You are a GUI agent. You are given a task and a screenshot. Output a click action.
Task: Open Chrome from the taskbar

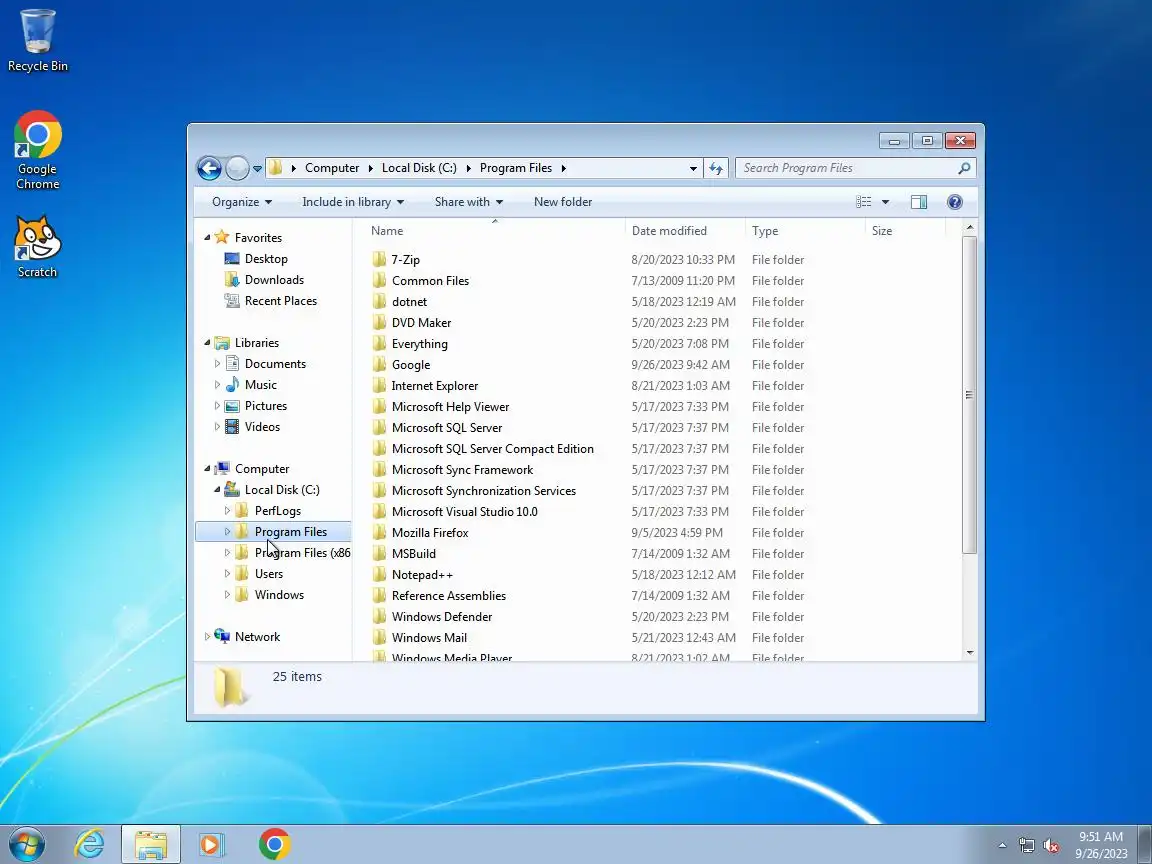click(x=275, y=844)
